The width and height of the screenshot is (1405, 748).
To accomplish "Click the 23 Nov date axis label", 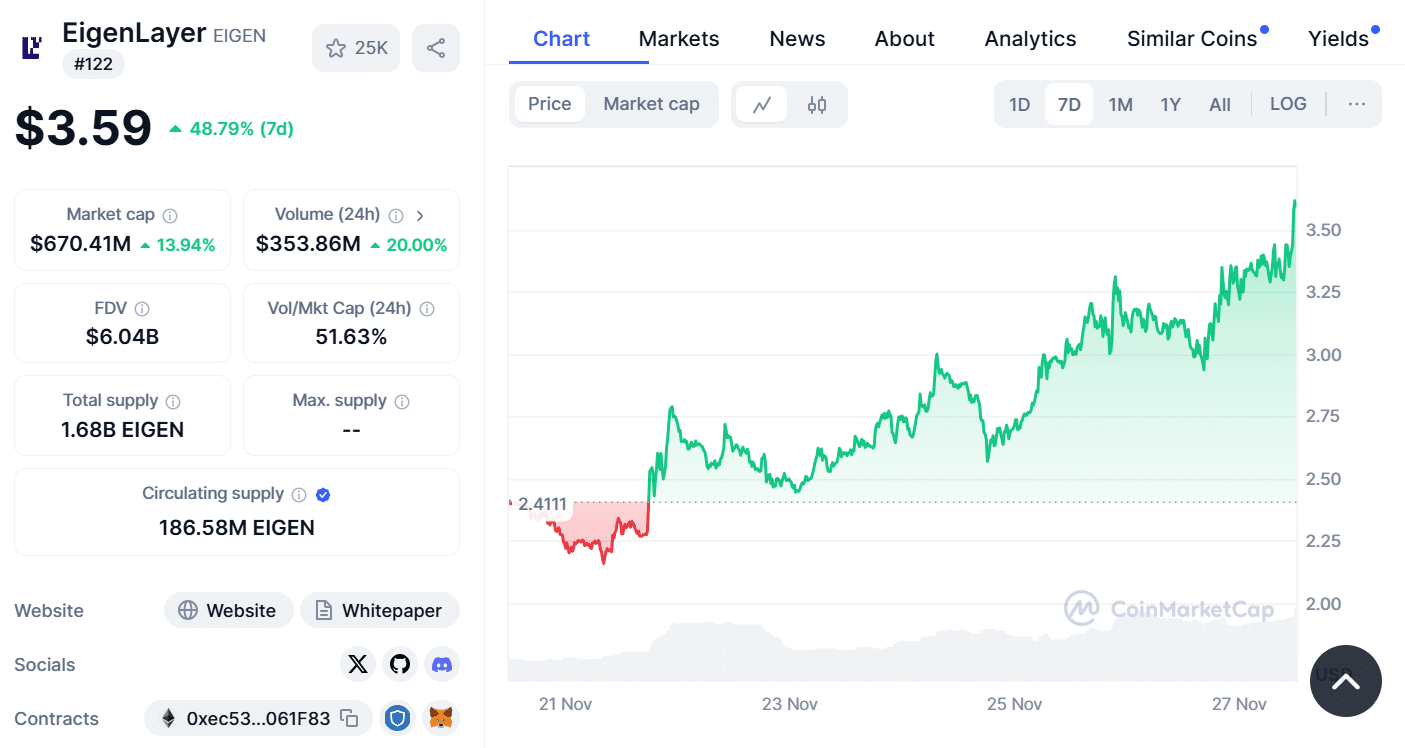I will click(x=789, y=704).
